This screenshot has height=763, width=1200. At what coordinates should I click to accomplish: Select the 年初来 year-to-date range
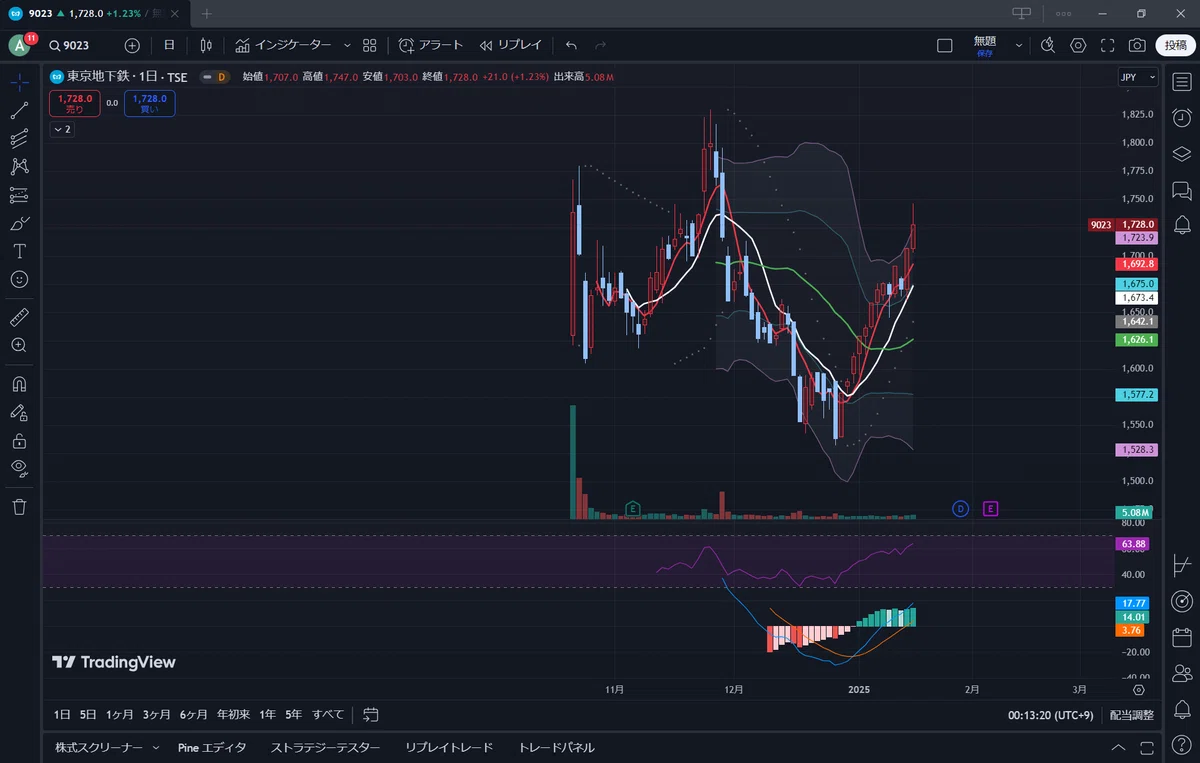point(233,715)
